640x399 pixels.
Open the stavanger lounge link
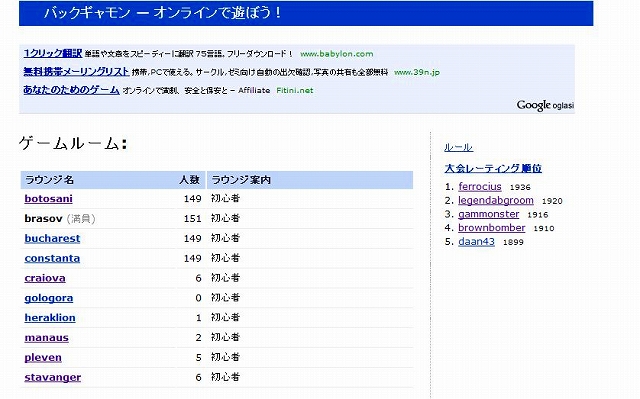point(53,377)
